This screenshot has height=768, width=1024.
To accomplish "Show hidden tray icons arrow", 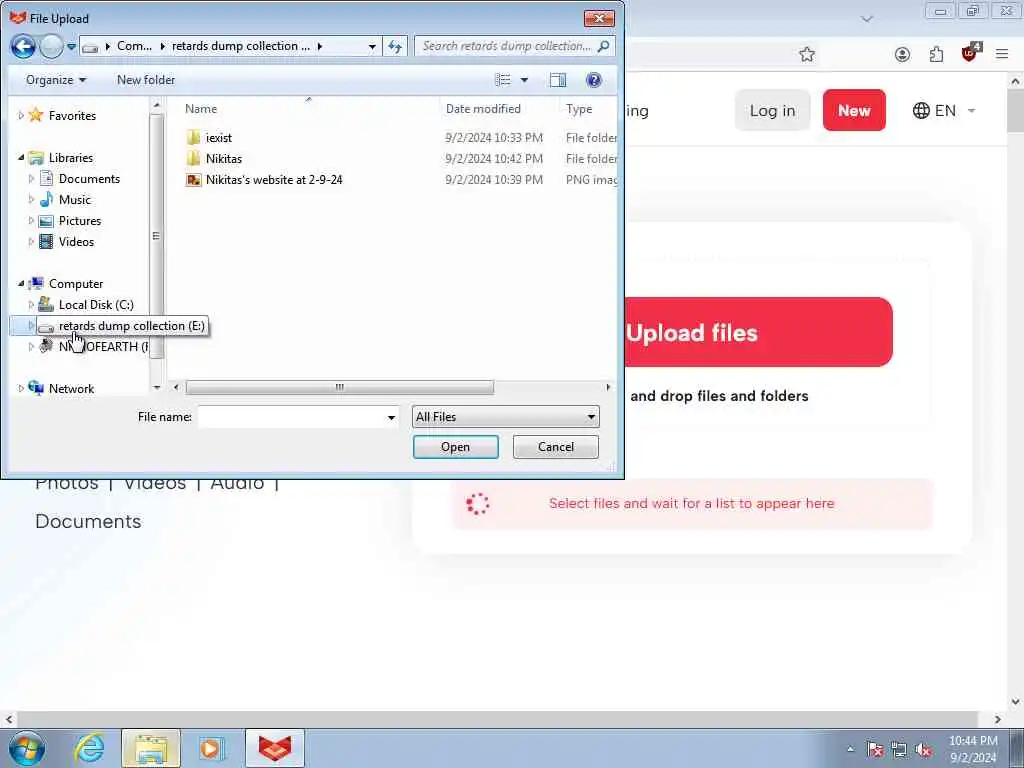I will click(850, 749).
